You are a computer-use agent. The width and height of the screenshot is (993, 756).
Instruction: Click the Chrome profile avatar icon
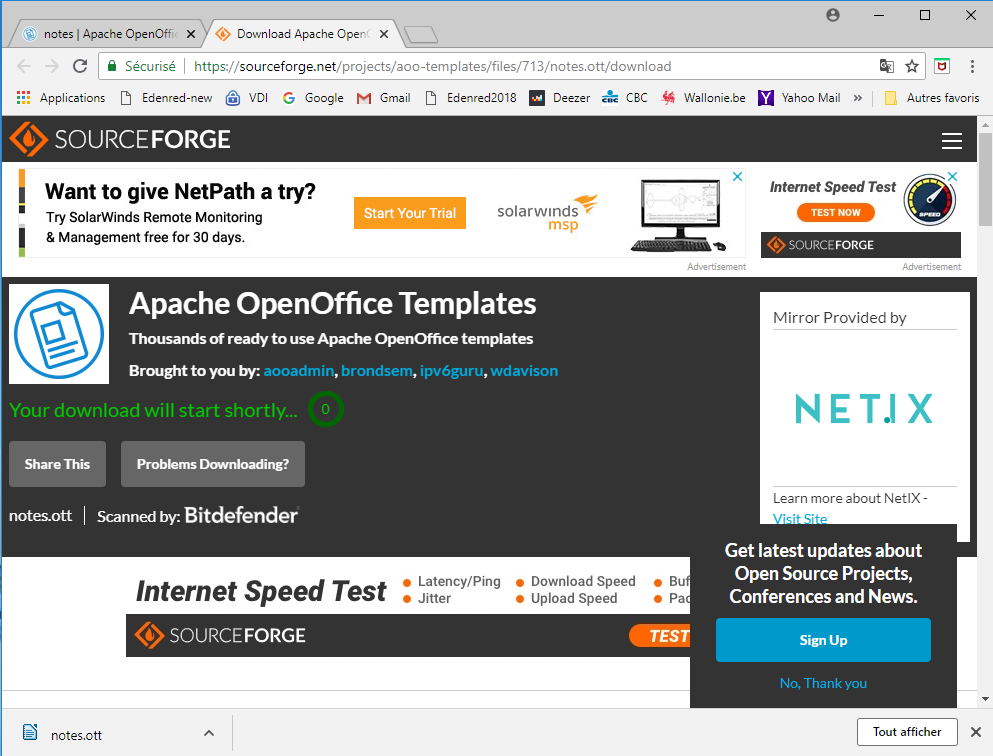[x=833, y=15]
